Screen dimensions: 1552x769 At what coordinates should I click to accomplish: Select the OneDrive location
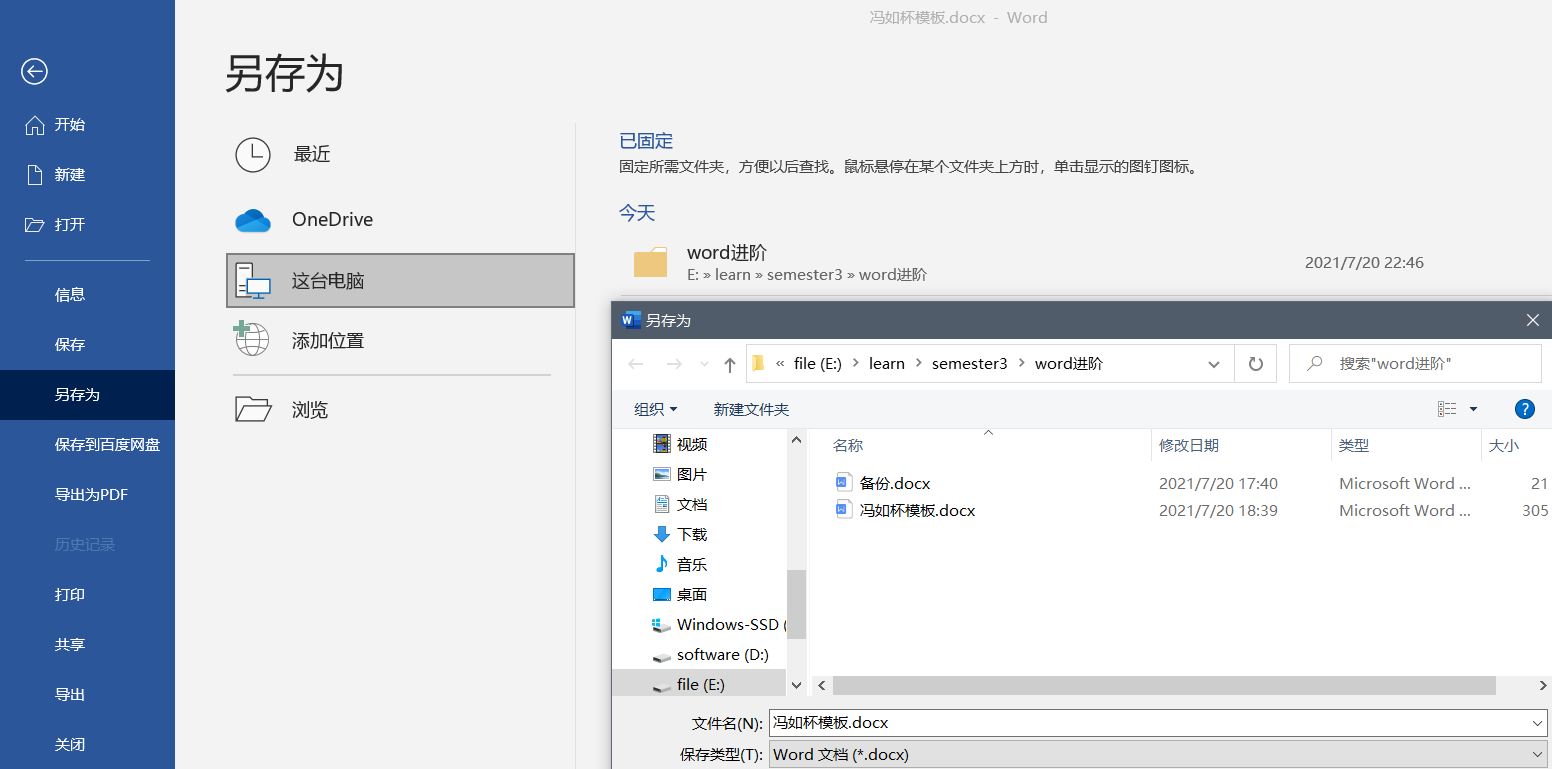pos(400,220)
